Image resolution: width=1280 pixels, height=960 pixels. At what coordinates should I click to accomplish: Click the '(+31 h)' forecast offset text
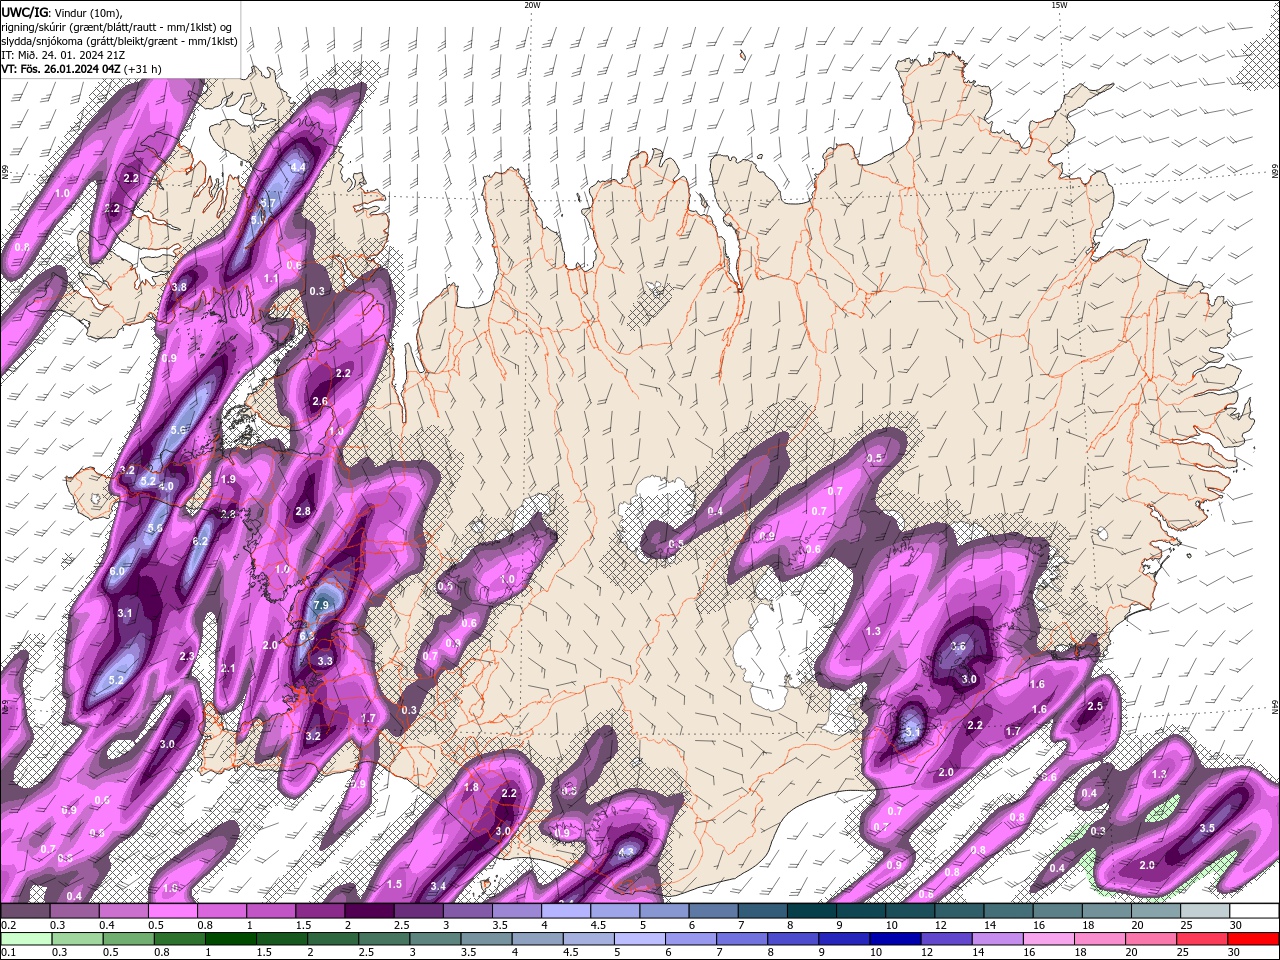click(x=144, y=69)
